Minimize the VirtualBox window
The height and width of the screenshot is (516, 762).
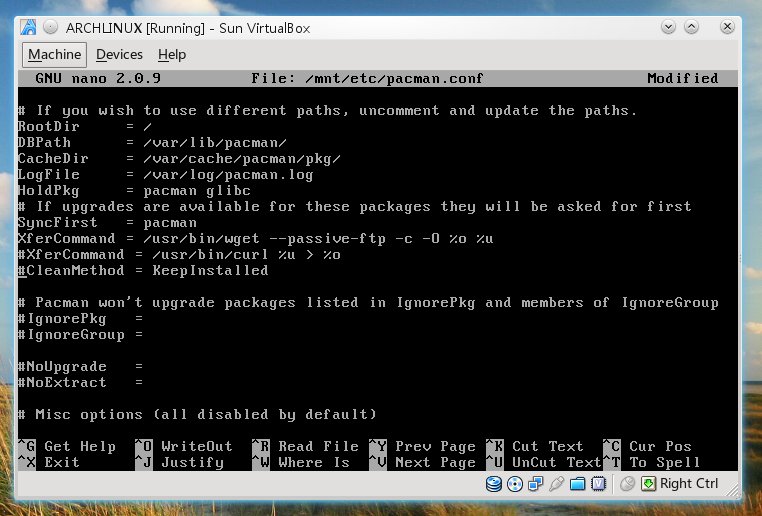click(669, 27)
